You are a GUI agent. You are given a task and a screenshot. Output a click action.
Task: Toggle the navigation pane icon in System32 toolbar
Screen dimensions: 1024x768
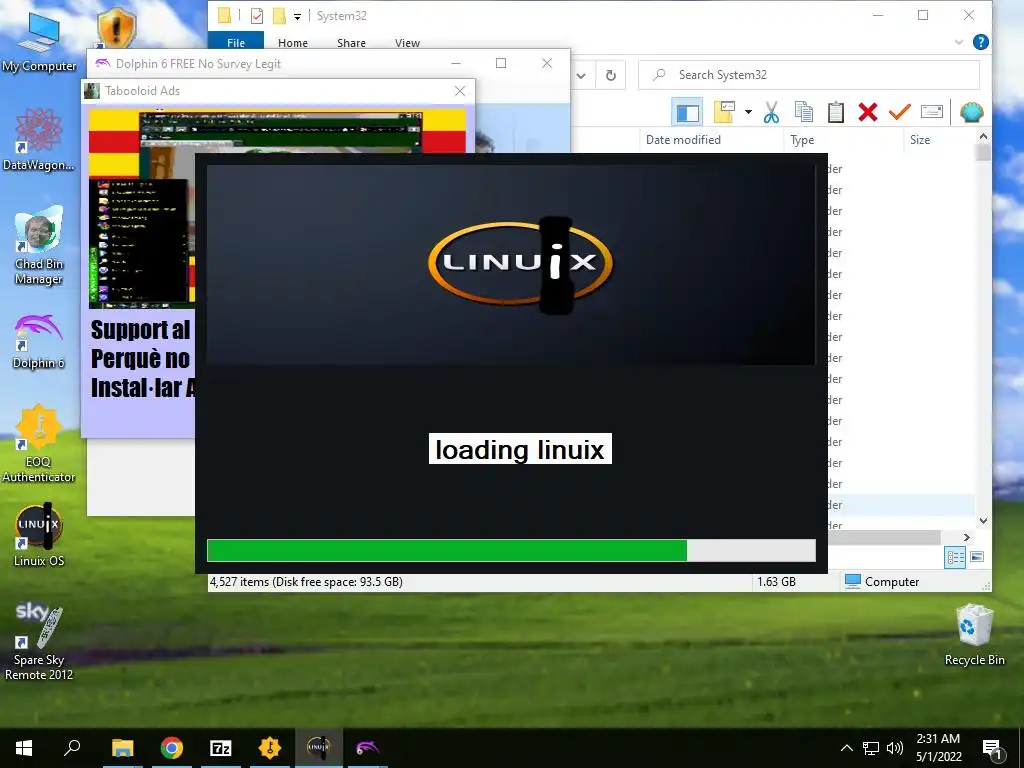pyautogui.click(x=687, y=112)
